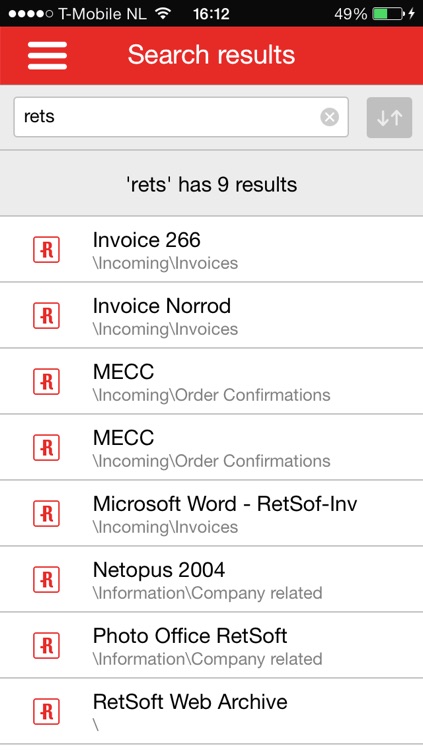Open the Invoice Norrod result

tap(212, 315)
